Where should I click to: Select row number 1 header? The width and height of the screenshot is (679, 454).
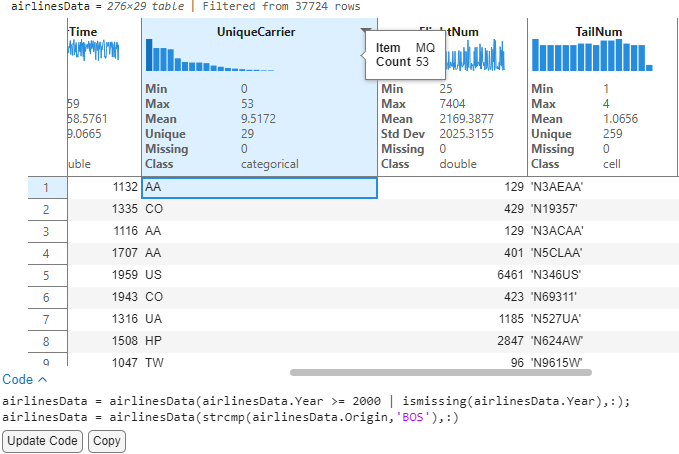tap(45, 187)
